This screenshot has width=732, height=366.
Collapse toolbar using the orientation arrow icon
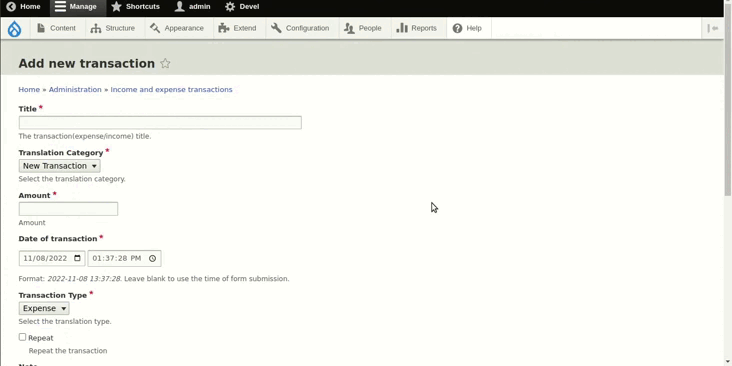pos(713,28)
